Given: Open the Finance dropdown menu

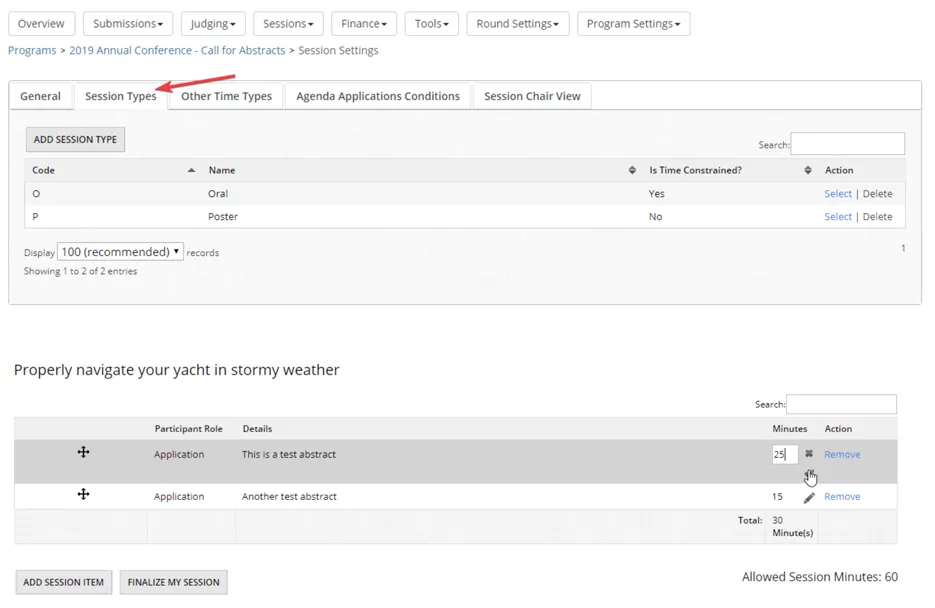Looking at the screenshot, I should point(364,24).
